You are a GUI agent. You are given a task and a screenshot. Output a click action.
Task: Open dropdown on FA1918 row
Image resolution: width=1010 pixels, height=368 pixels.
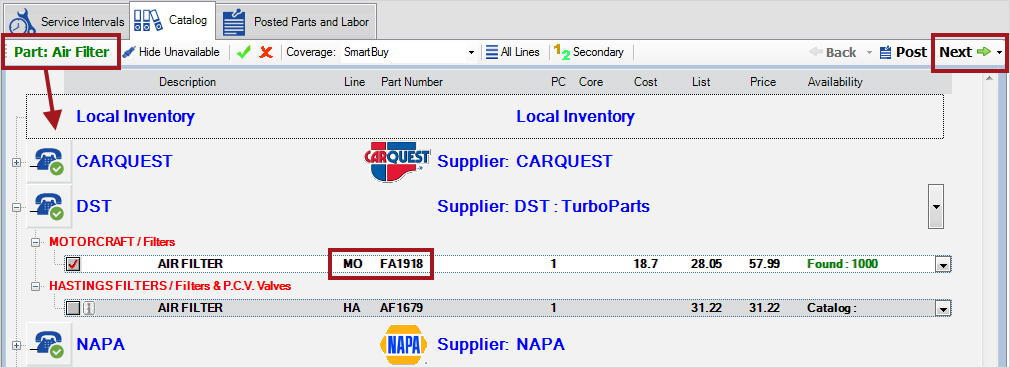click(943, 265)
